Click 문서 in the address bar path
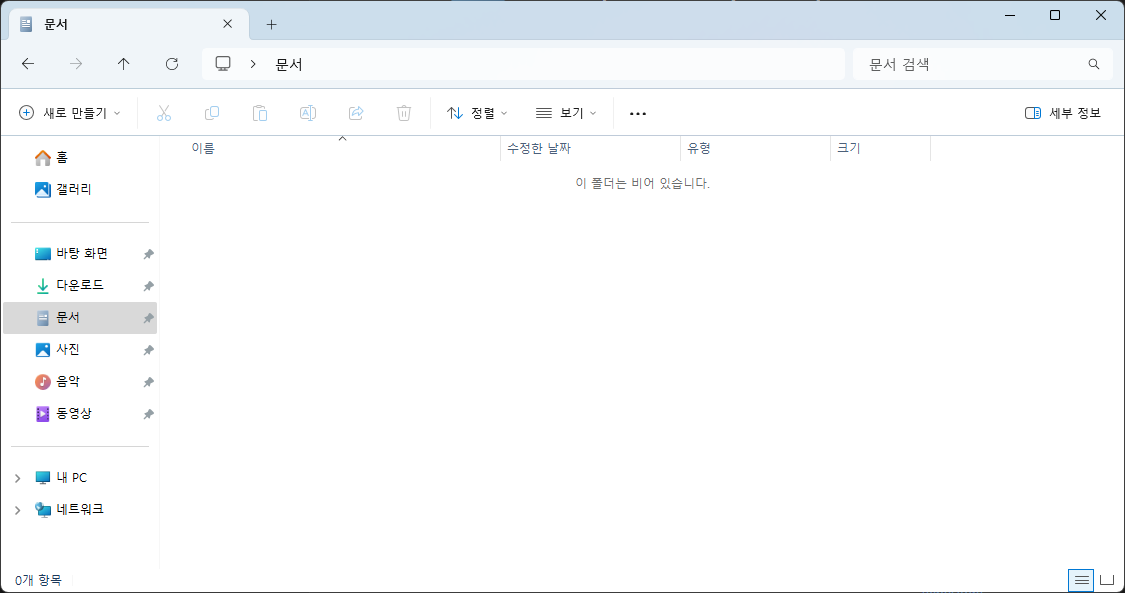This screenshot has width=1125, height=593. click(x=289, y=65)
